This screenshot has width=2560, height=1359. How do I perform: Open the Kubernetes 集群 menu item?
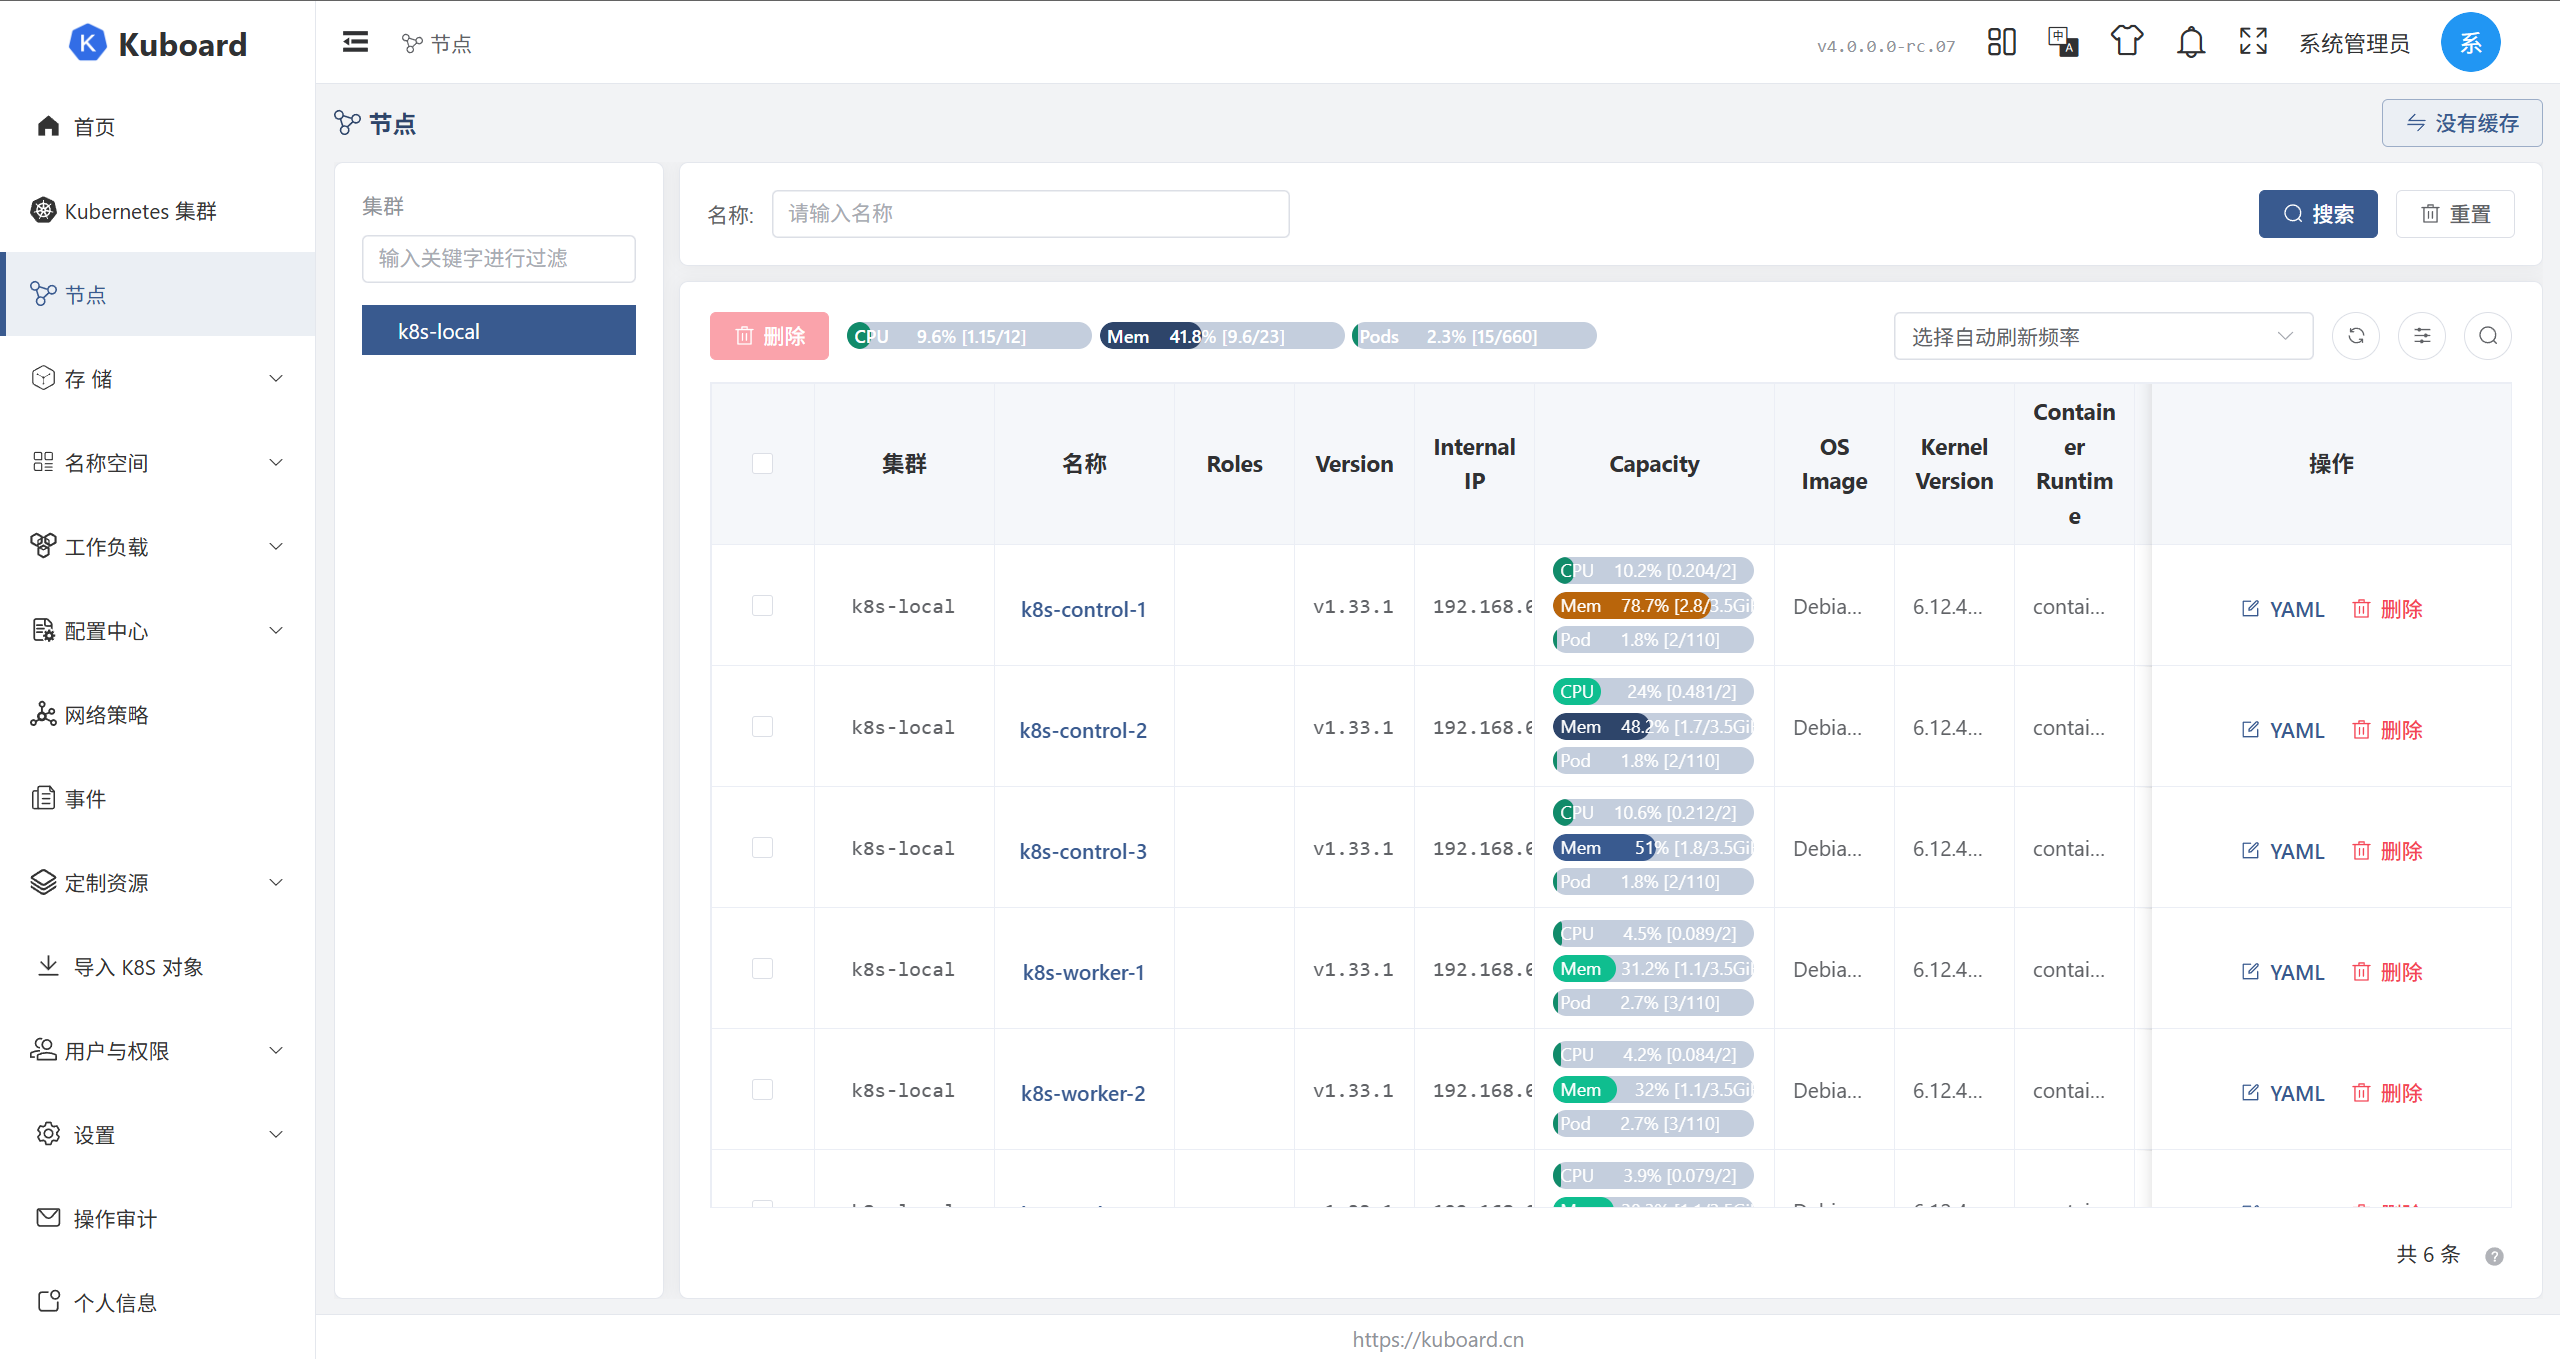pyautogui.click(x=140, y=211)
